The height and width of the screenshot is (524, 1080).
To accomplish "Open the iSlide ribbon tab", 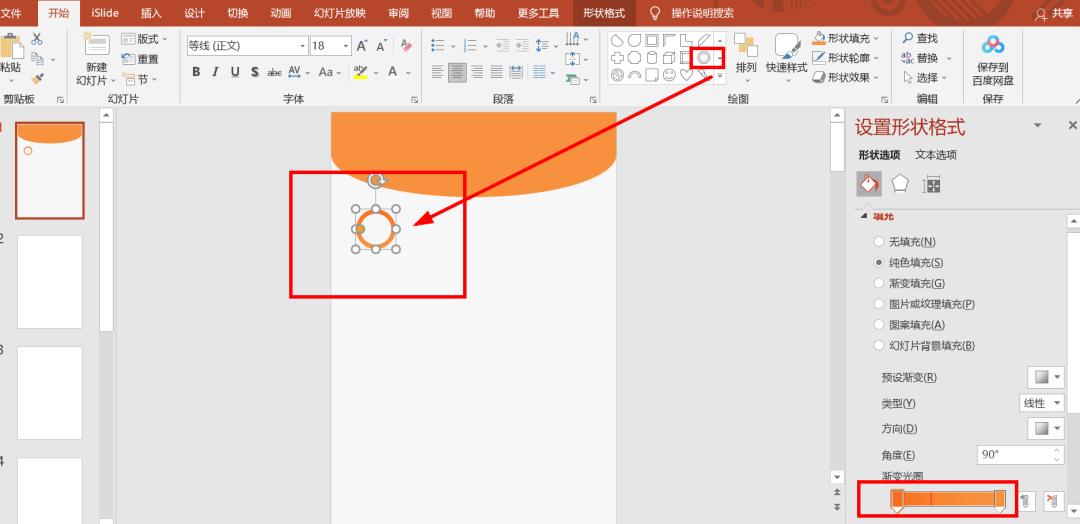I will pos(105,13).
